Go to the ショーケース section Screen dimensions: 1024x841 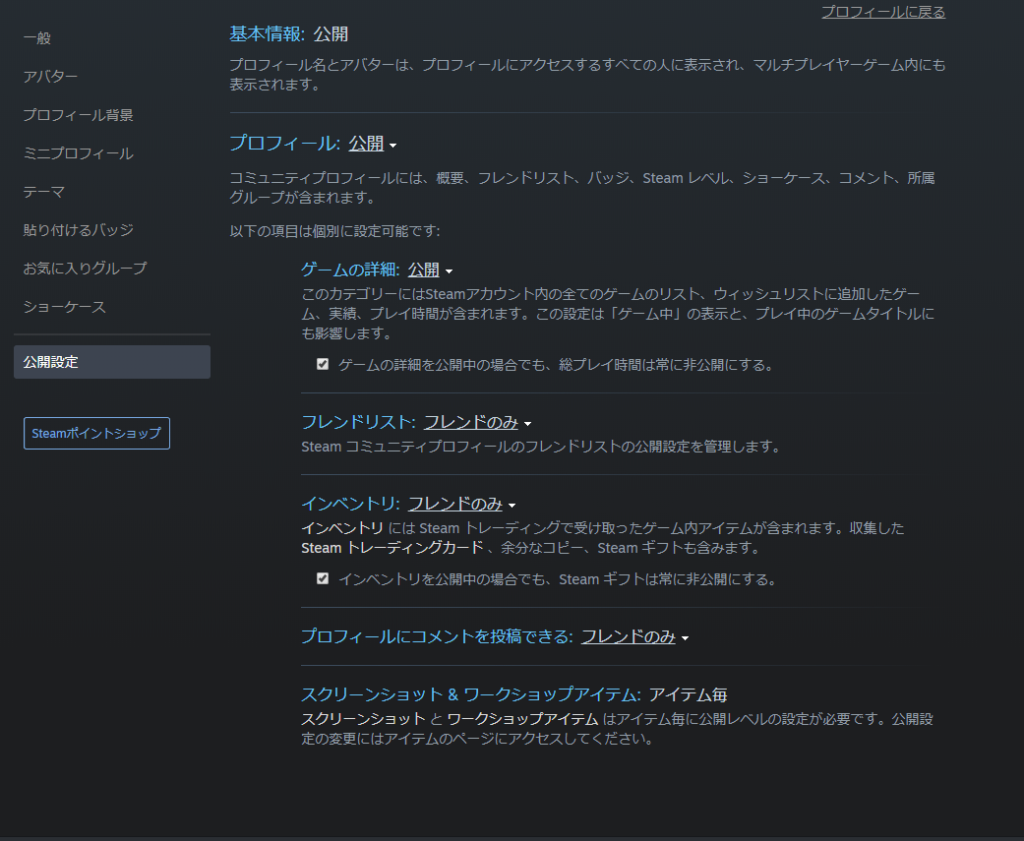[64, 307]
